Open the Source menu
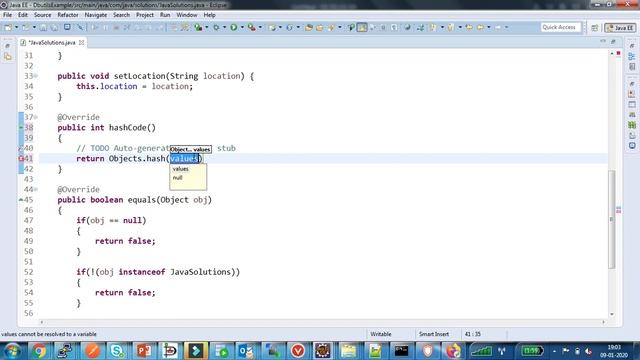640x360 pixels. point(42,15)
